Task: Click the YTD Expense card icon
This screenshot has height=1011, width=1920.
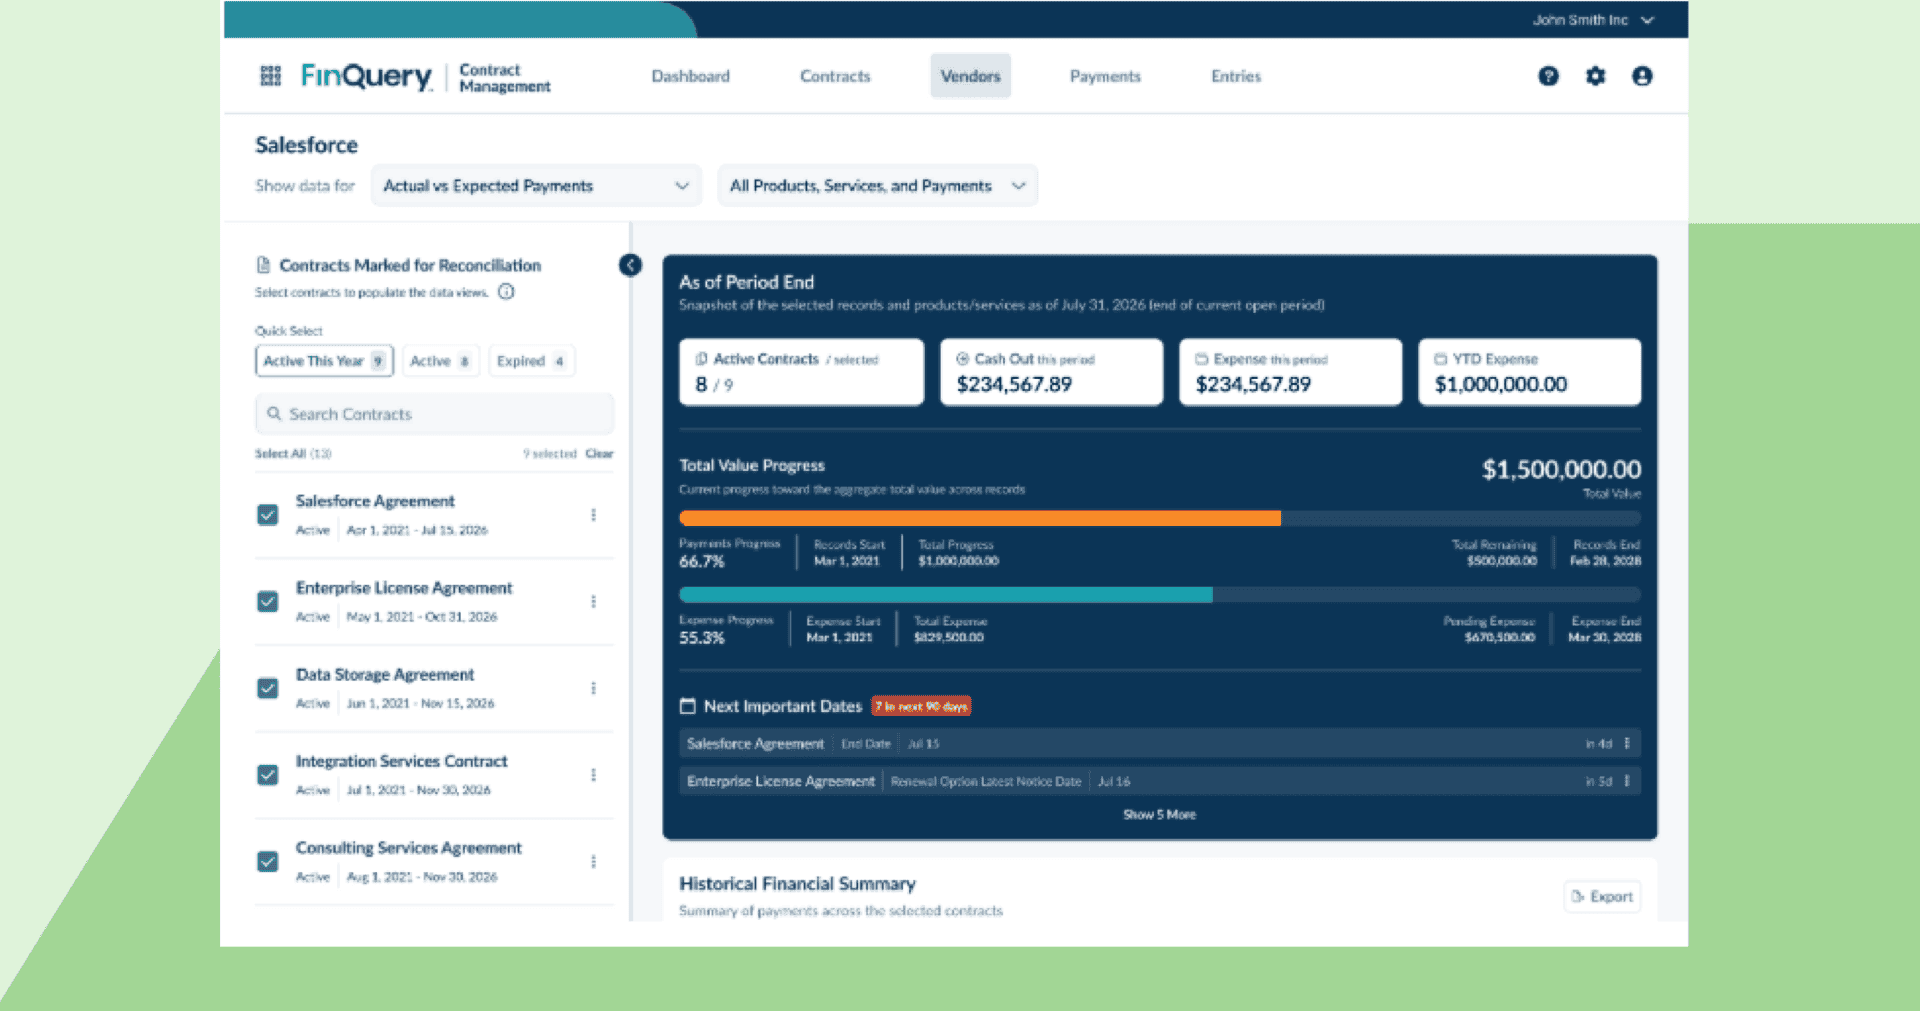Action: 1440,359
